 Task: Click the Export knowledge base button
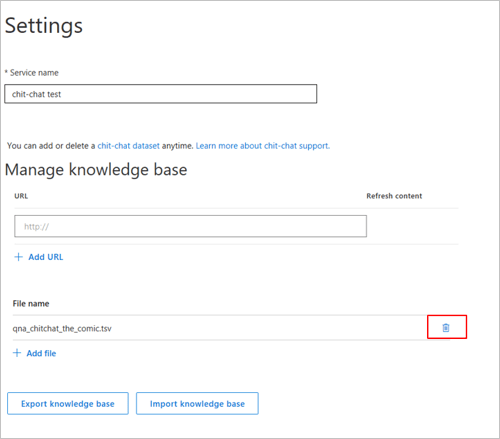68,403
